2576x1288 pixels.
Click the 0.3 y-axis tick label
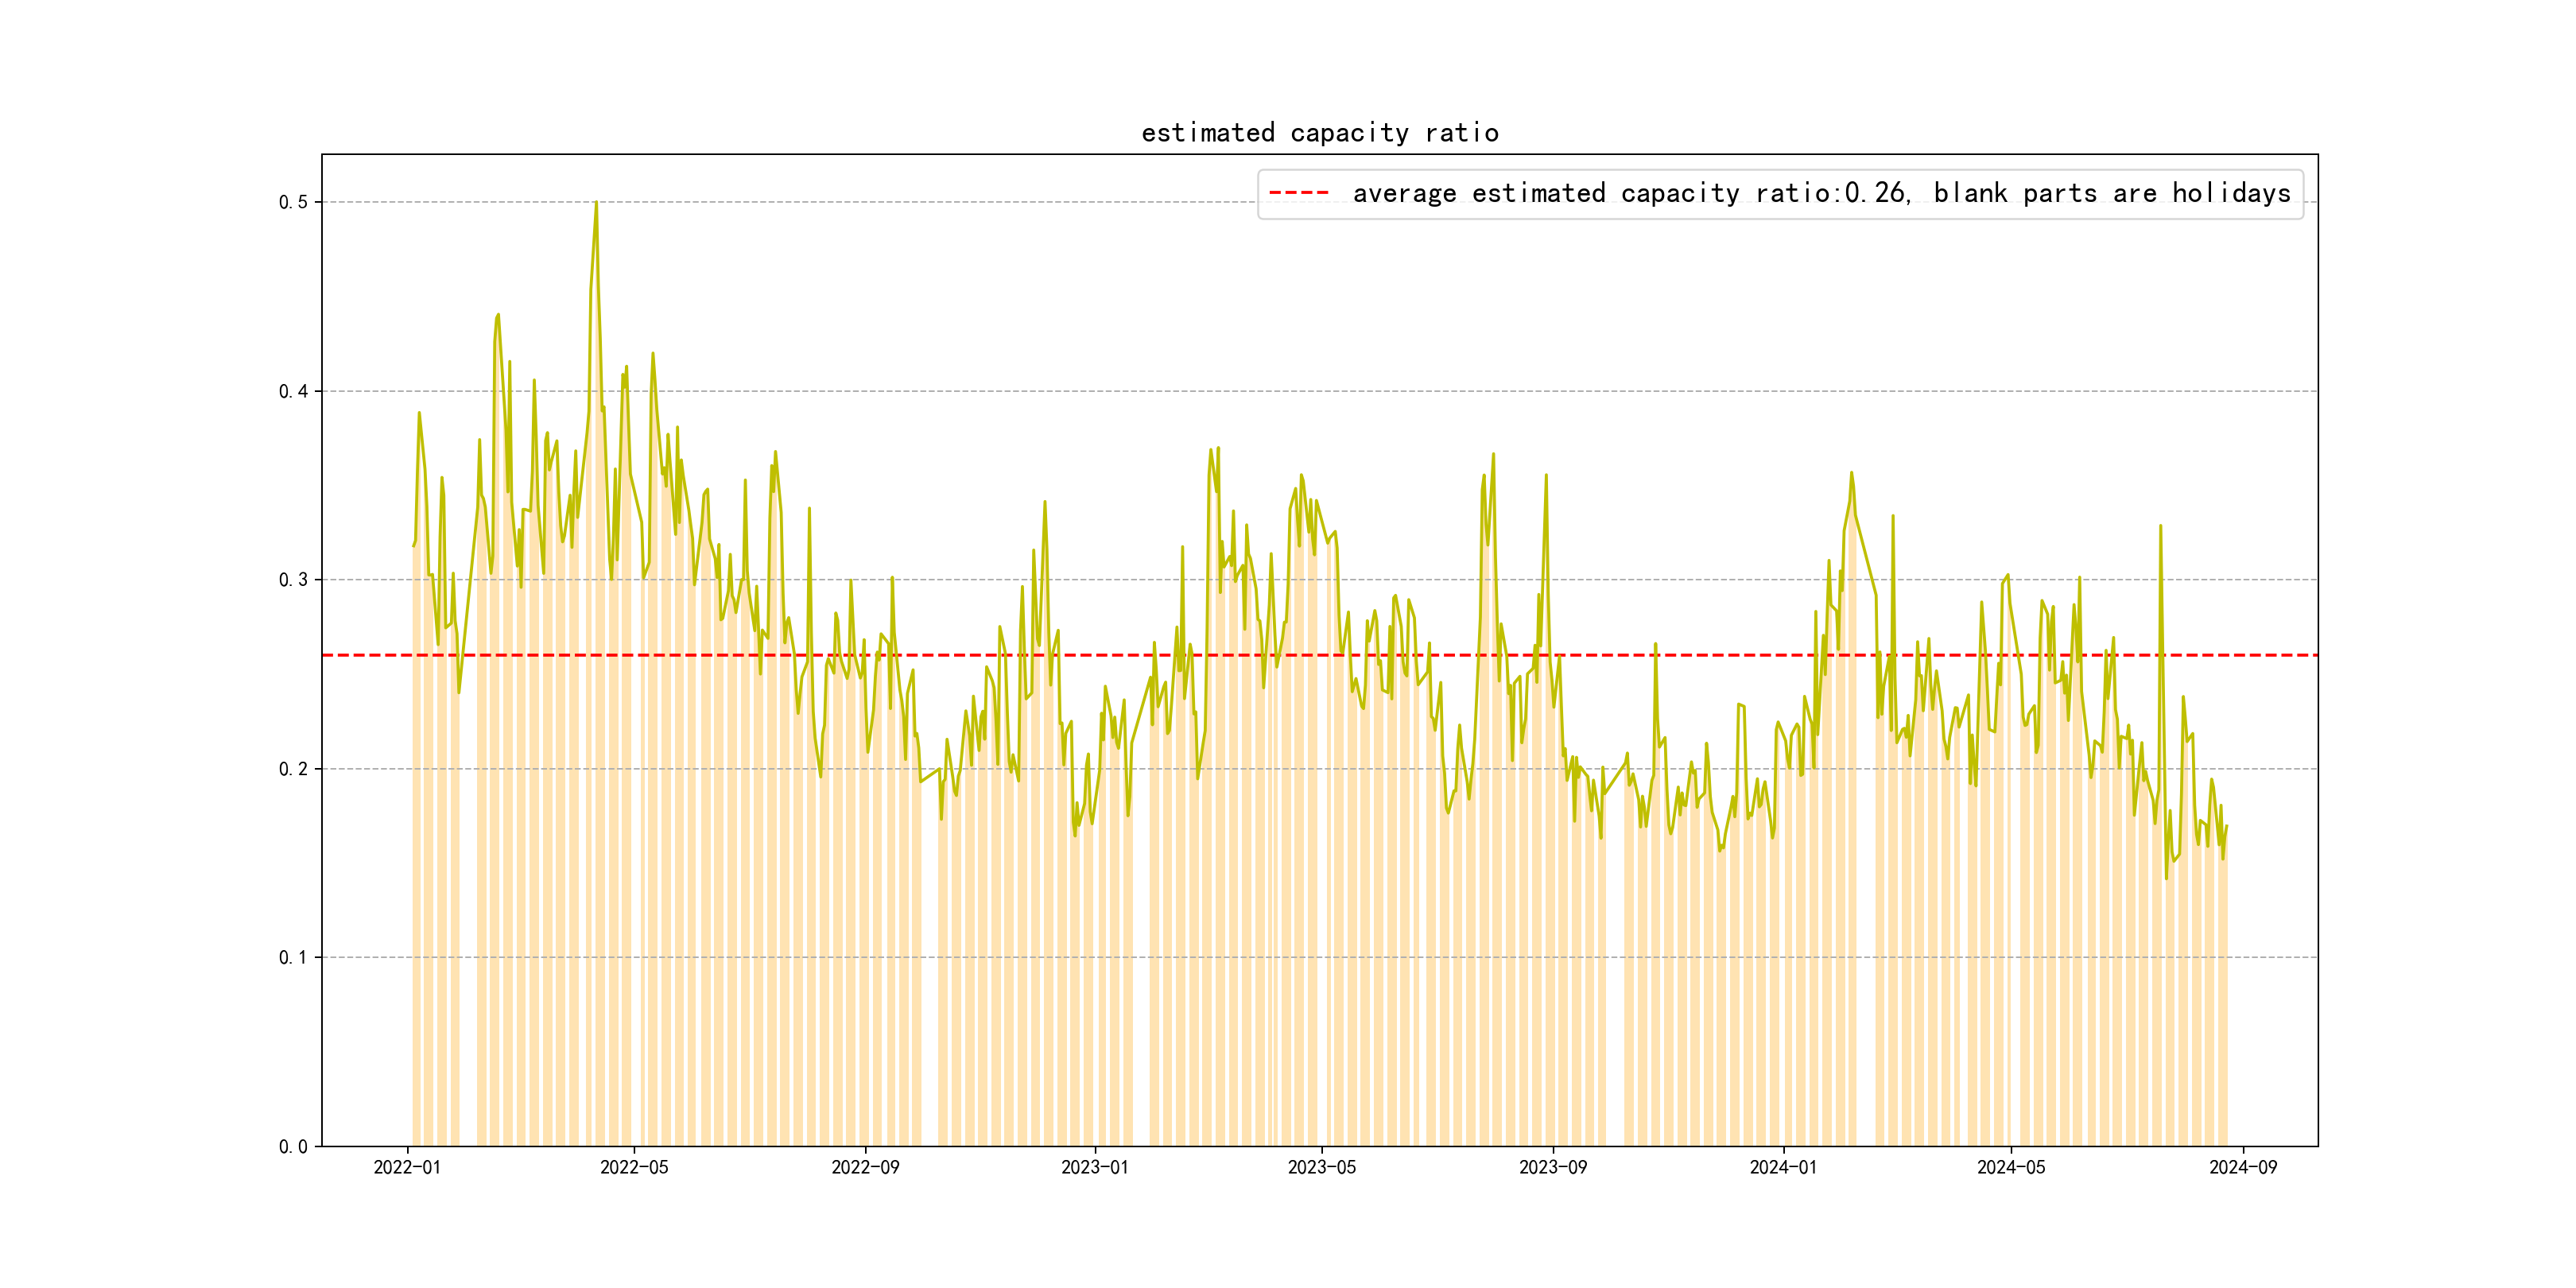[293, 580]
